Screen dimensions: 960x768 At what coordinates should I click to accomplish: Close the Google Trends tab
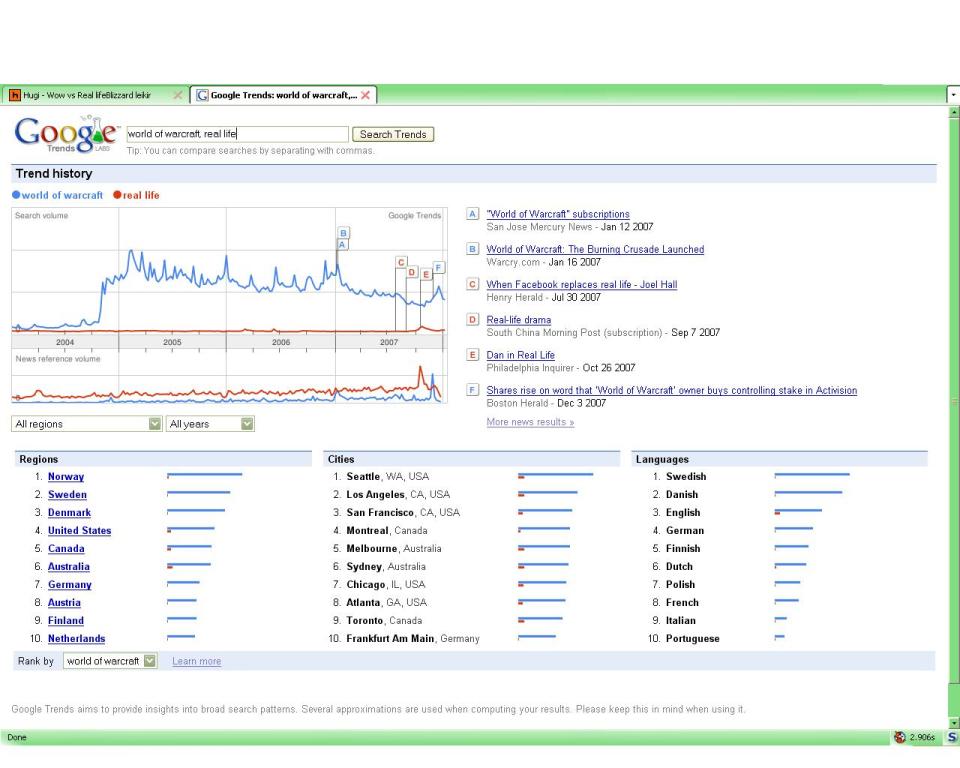click(366, 95)
